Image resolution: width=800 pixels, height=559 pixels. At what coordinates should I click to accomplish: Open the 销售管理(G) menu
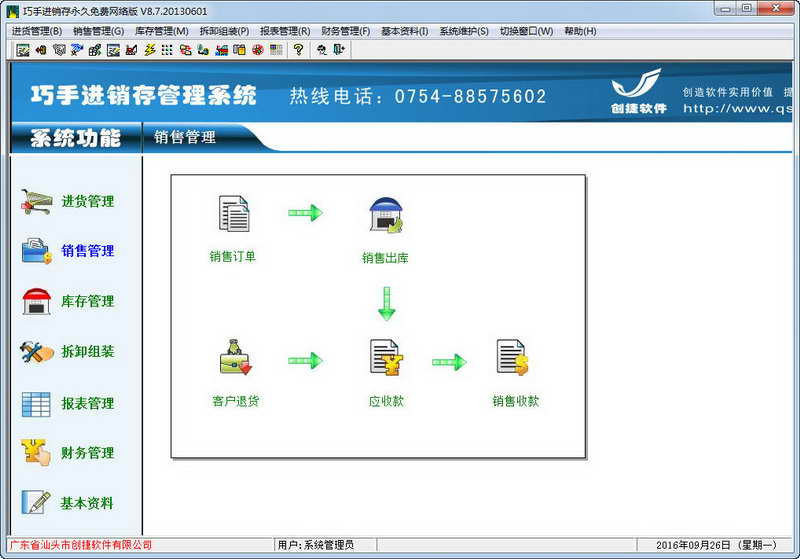tap(98, 31)
